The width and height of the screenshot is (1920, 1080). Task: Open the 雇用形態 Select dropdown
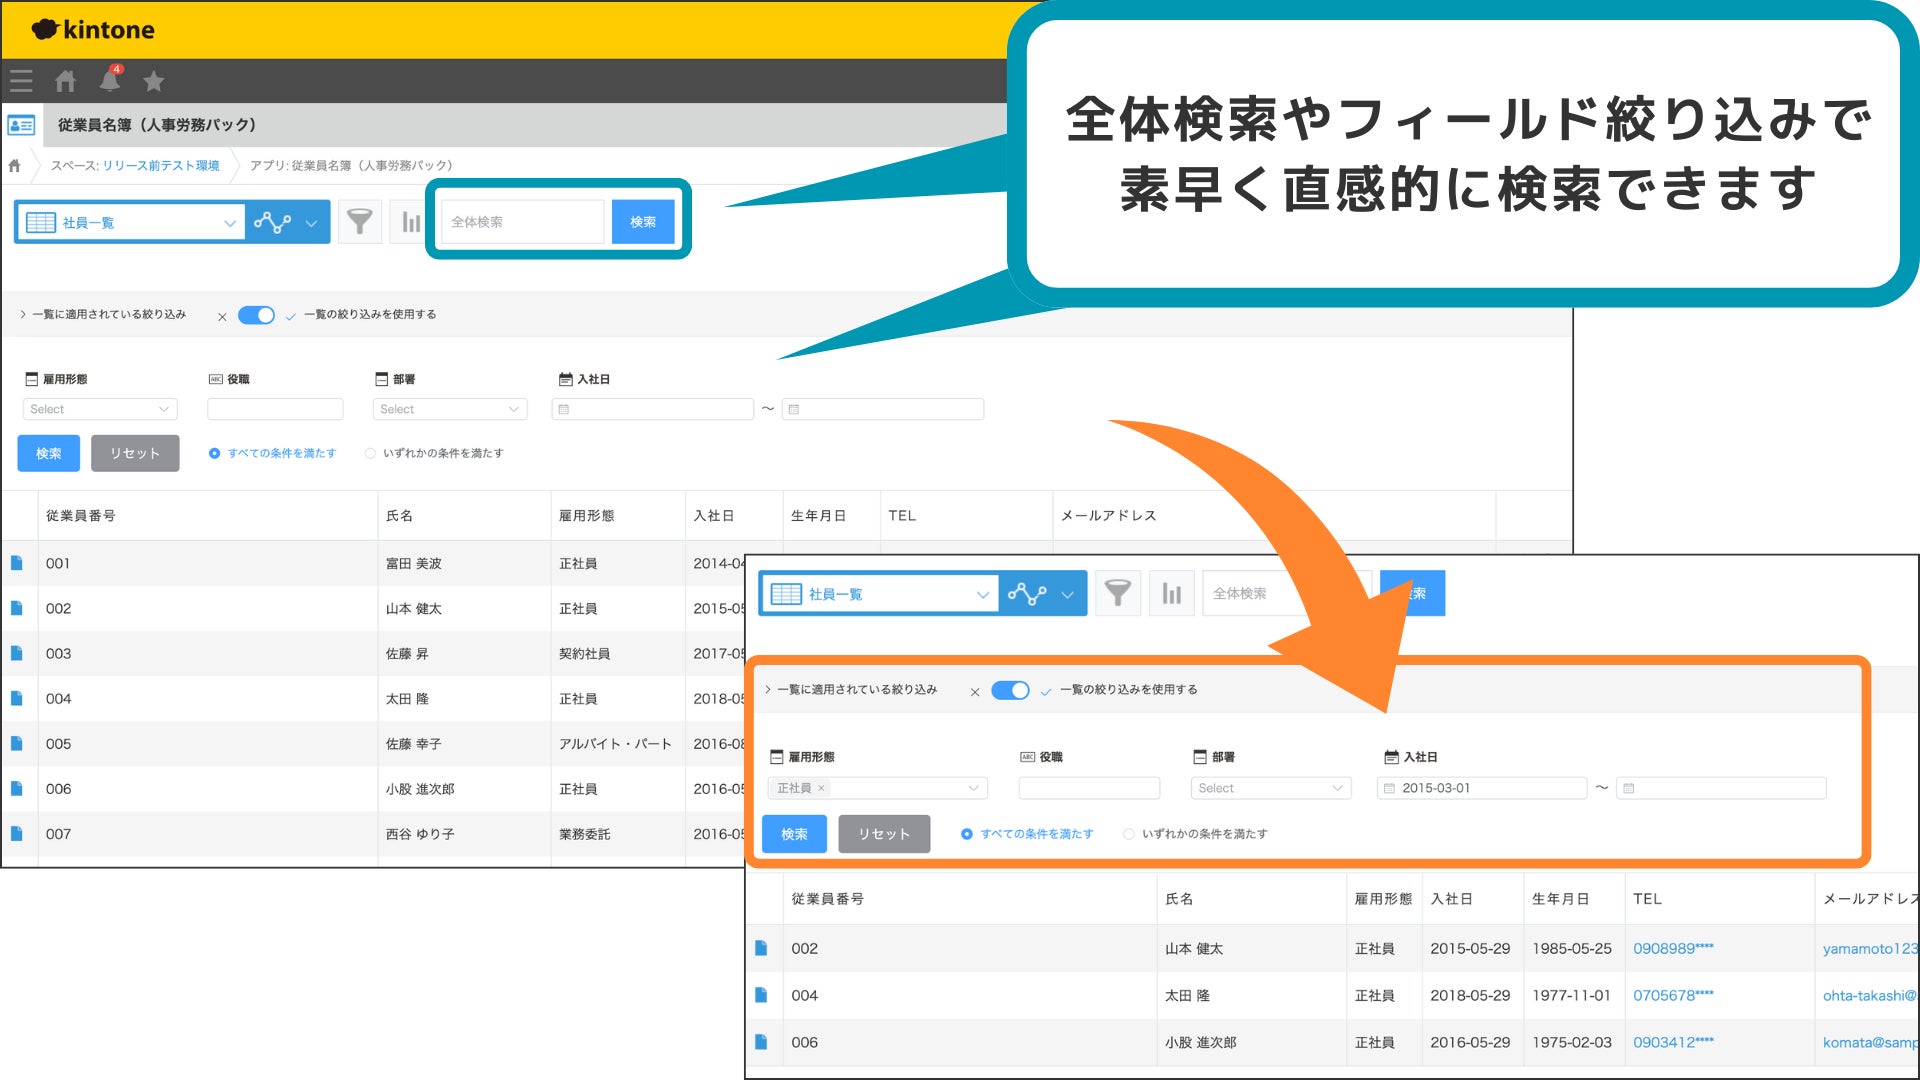100,408
